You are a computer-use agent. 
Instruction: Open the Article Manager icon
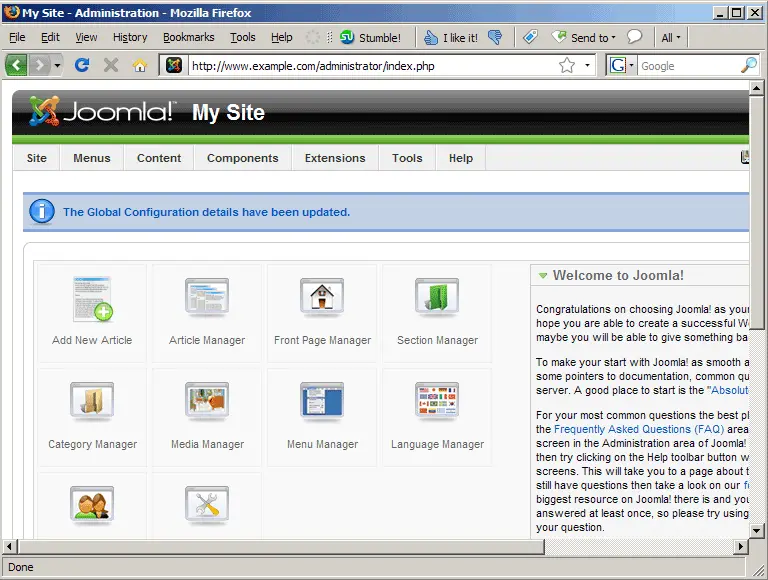(207, 297)
